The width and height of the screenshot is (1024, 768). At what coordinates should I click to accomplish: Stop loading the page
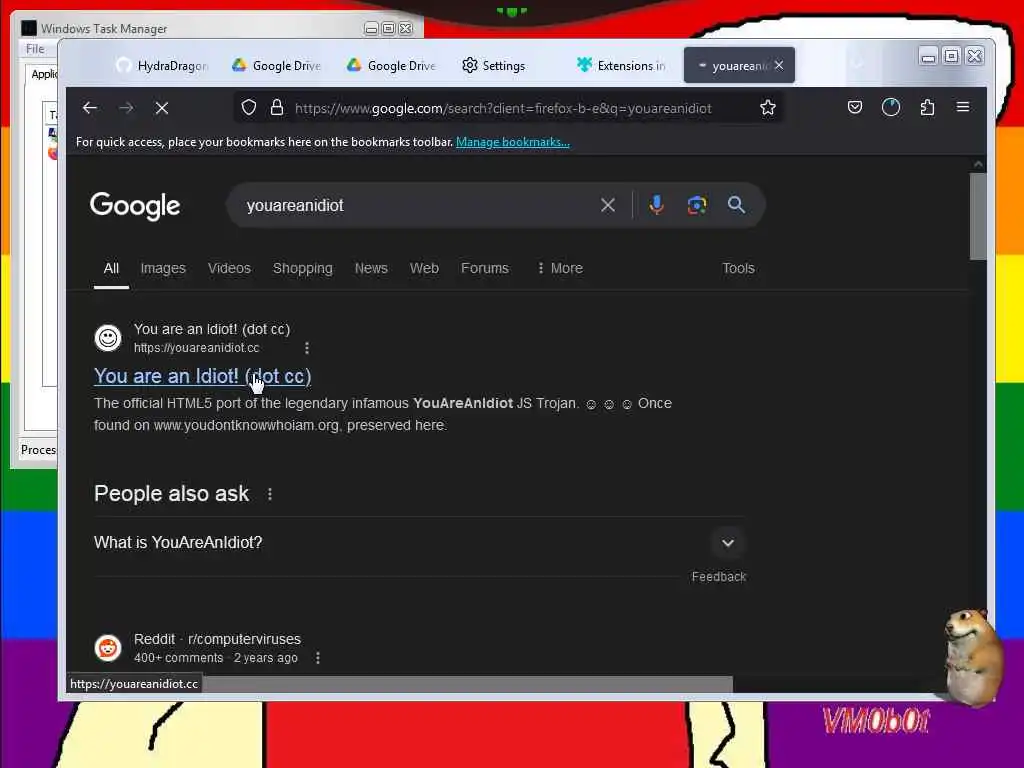pyautogui.click(x=162, y=108)
